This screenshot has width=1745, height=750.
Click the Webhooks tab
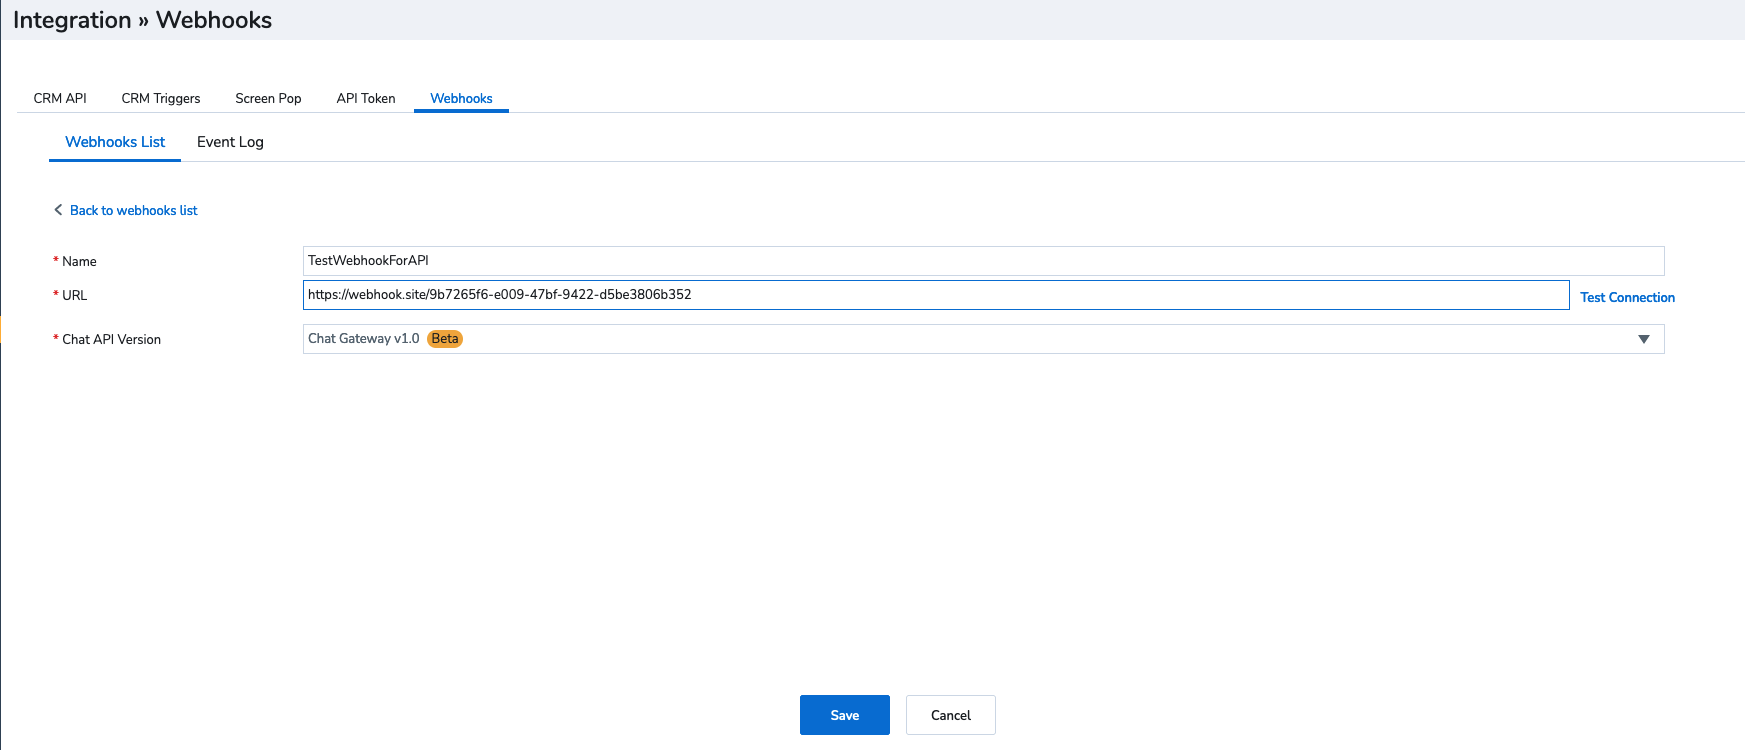[x=461, y=98]
